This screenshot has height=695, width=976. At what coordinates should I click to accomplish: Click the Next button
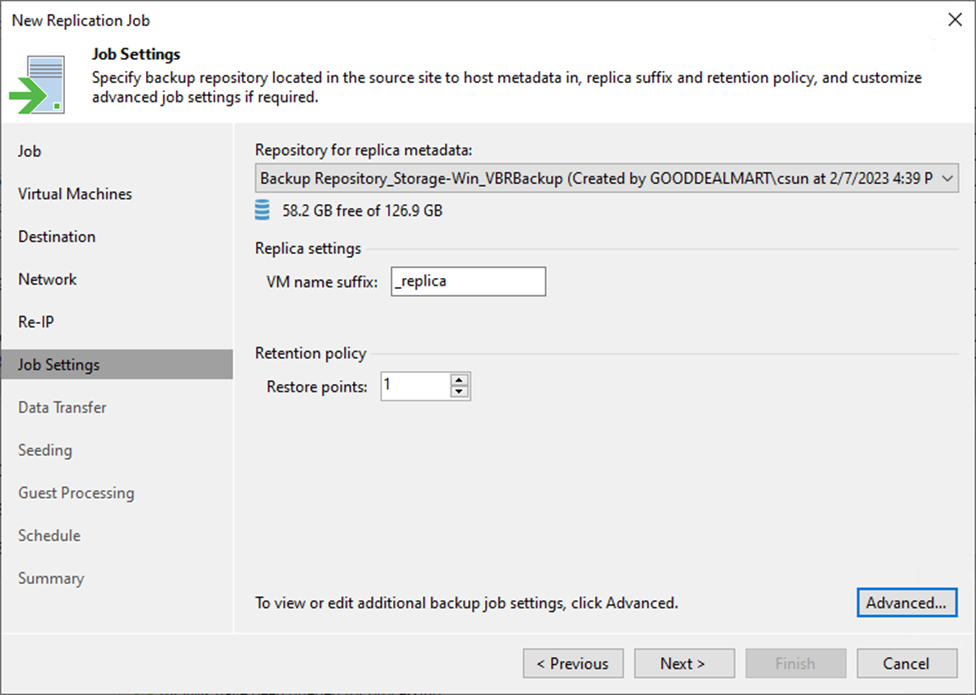tap(684, 663)
